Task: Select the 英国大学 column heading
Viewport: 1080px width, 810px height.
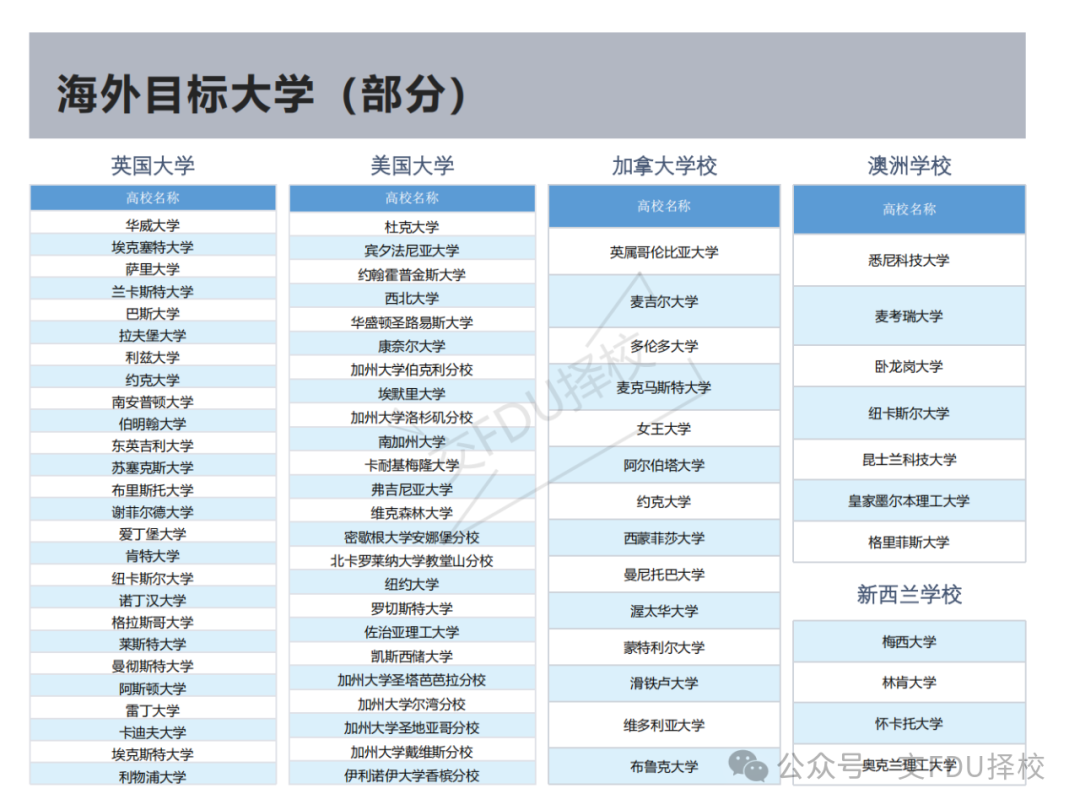Action: coord(153,165)
